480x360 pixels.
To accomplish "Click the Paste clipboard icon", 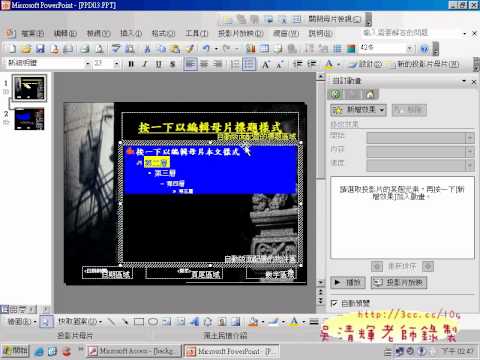I will coord(175,49).
